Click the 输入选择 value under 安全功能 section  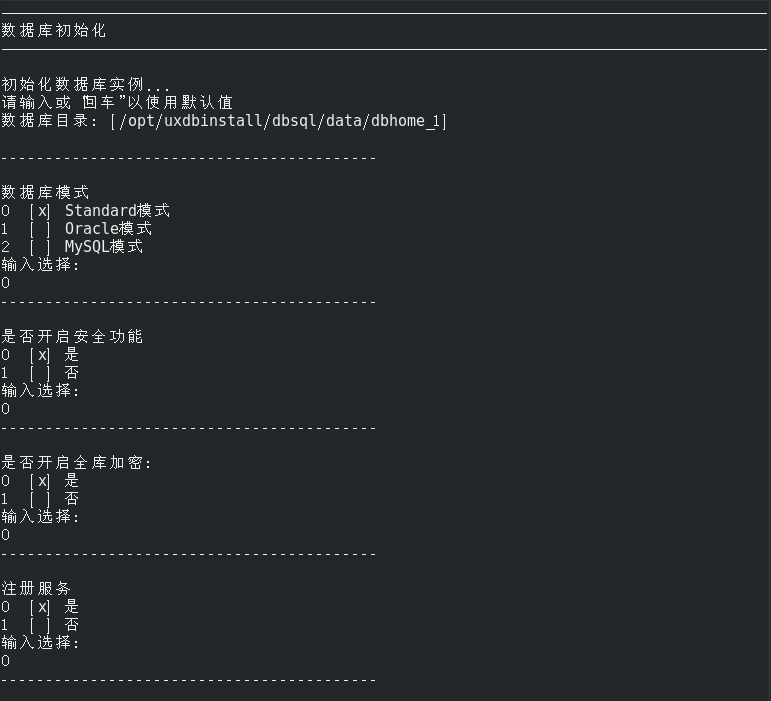(6, 409)
